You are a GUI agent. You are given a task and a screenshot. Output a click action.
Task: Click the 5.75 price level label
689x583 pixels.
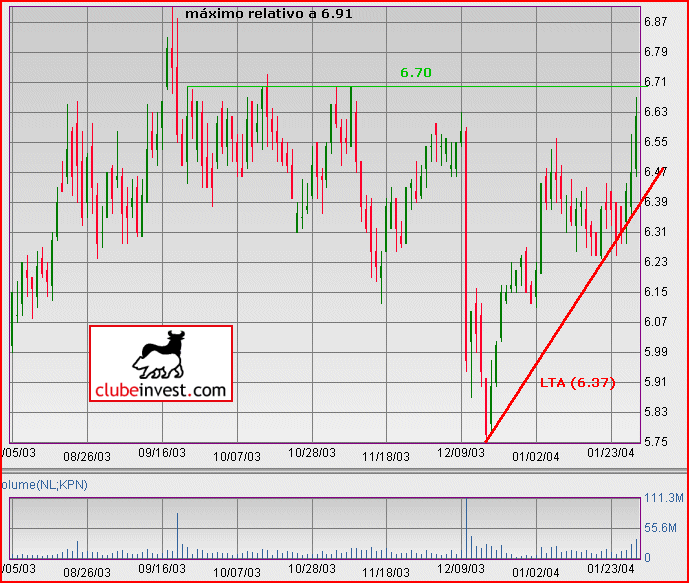click(656, 442)
